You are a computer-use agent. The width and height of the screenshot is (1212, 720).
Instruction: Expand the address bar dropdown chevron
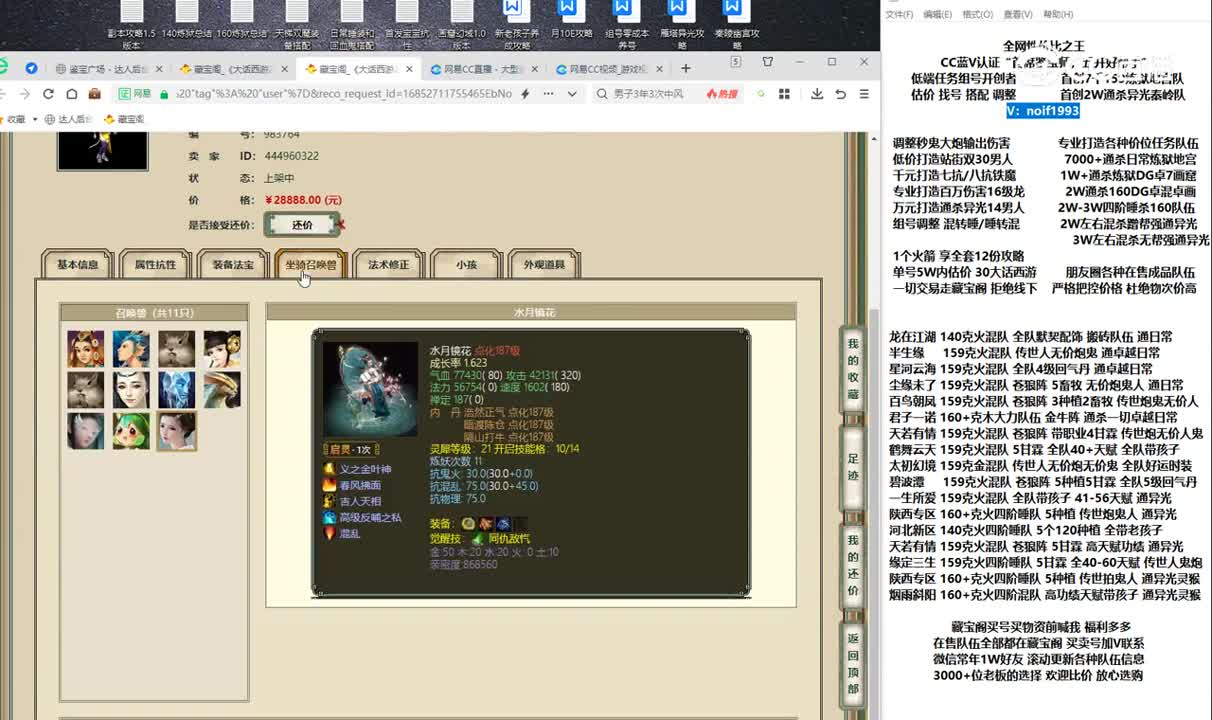(572, 94)
